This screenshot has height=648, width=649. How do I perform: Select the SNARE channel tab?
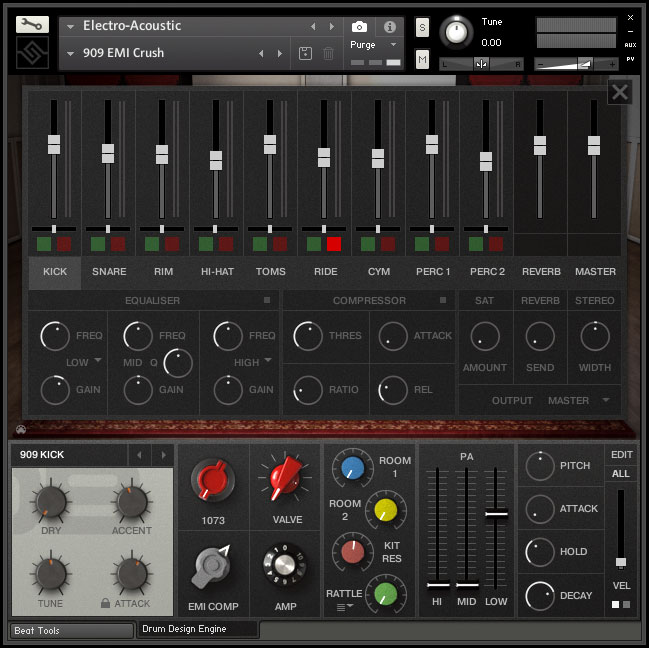[109, 271]
